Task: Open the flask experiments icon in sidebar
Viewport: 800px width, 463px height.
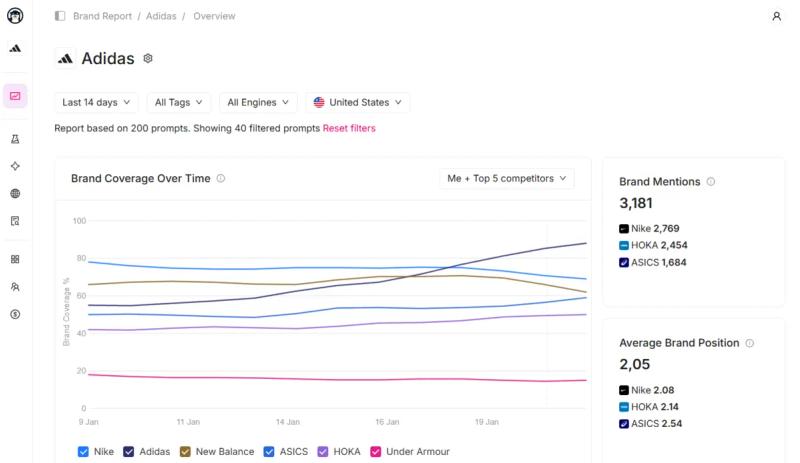Action: [x=15, y=139]
